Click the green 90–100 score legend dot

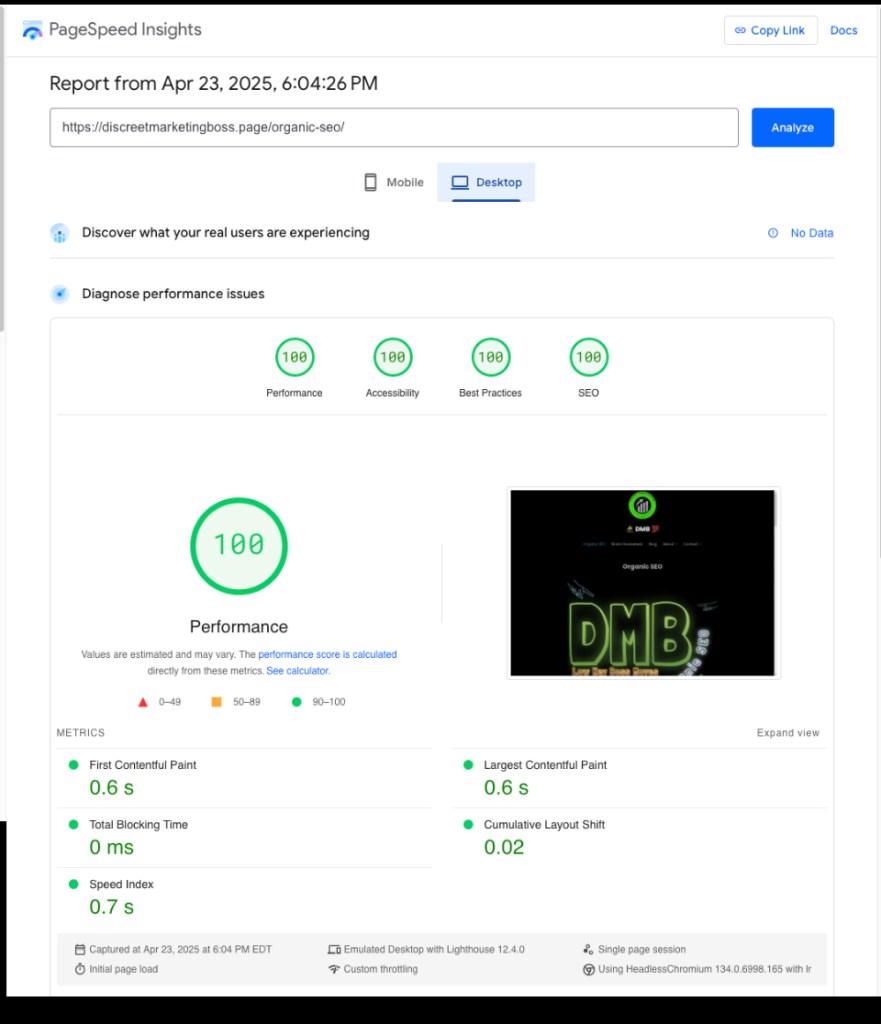coord(295,701)
